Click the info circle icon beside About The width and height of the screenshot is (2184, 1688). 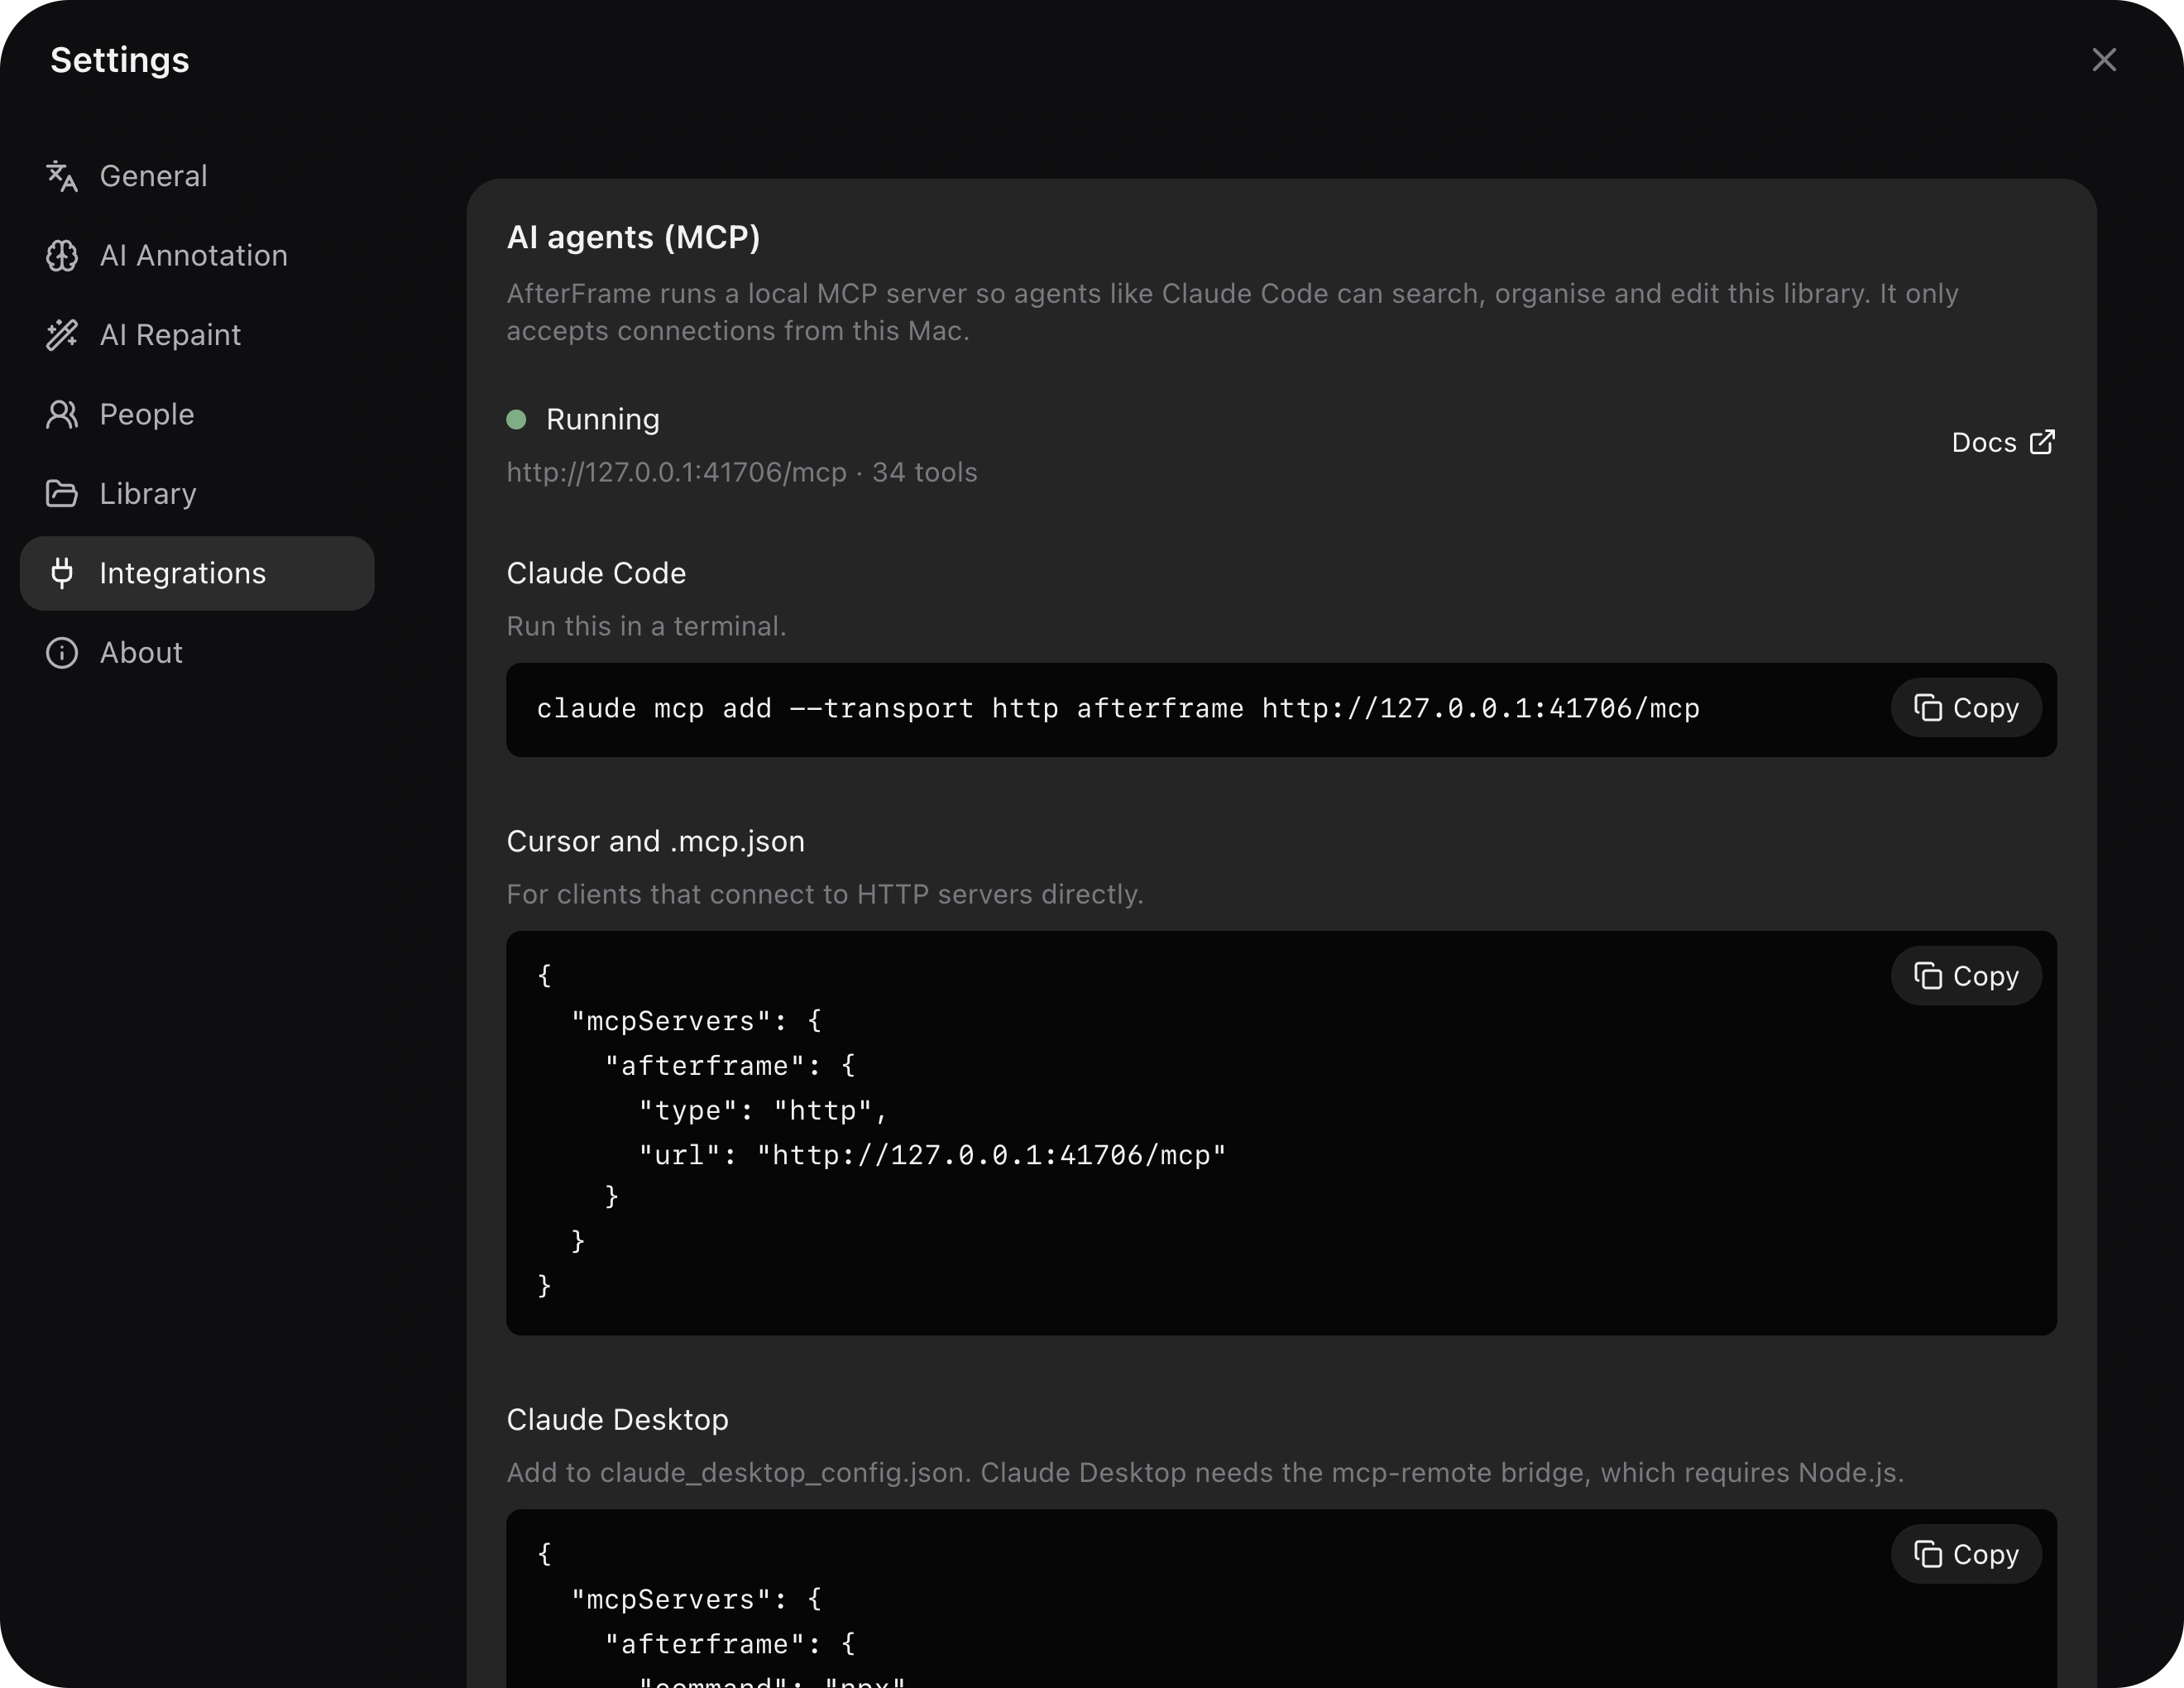62,653
